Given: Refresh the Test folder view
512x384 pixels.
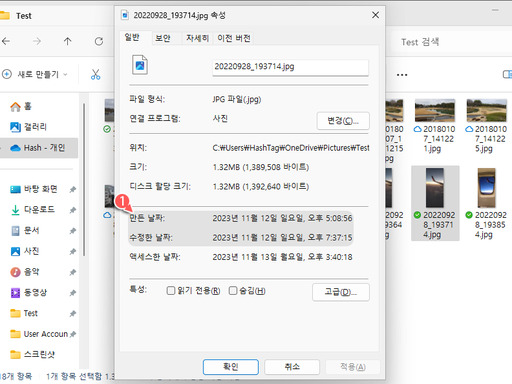Looking at the screenshot, I should (x=99, y=41).
